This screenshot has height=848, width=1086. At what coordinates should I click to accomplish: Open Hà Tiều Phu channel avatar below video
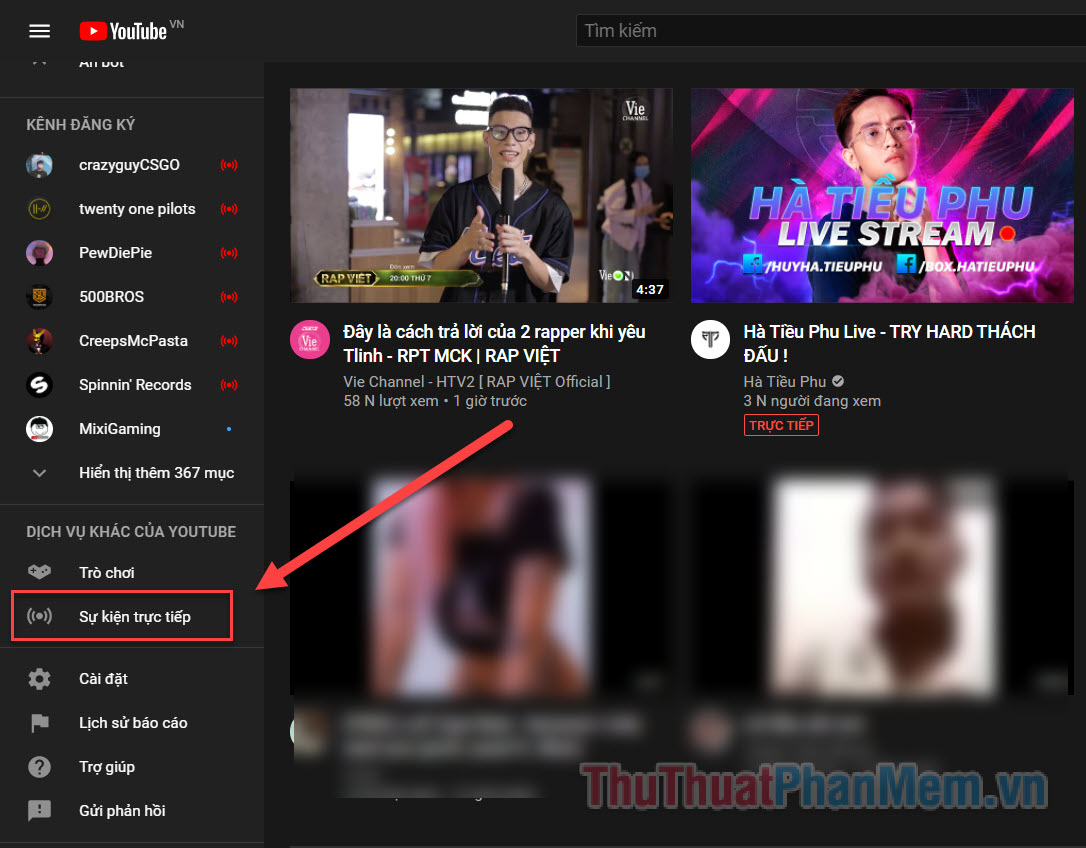711,339
